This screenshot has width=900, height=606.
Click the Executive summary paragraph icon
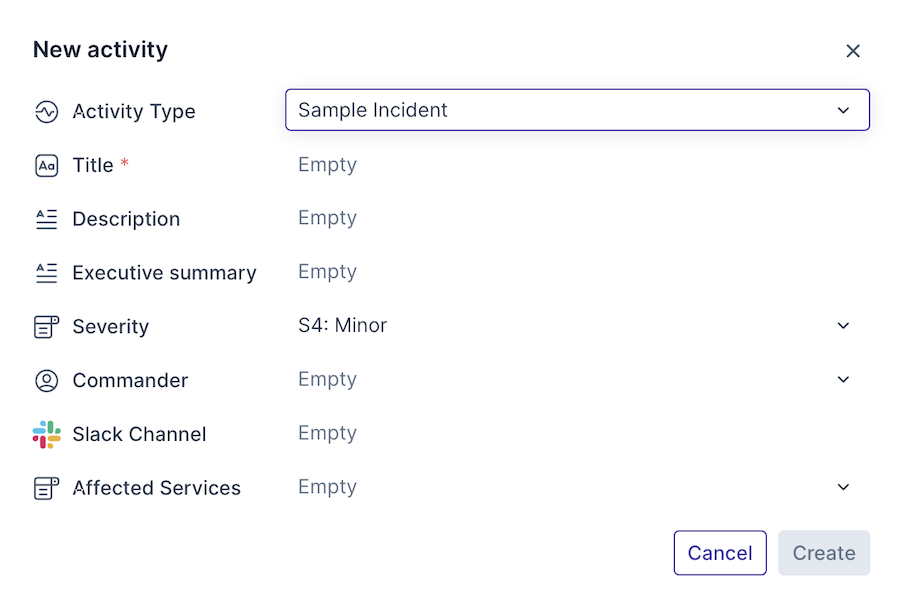pos(47,273)
